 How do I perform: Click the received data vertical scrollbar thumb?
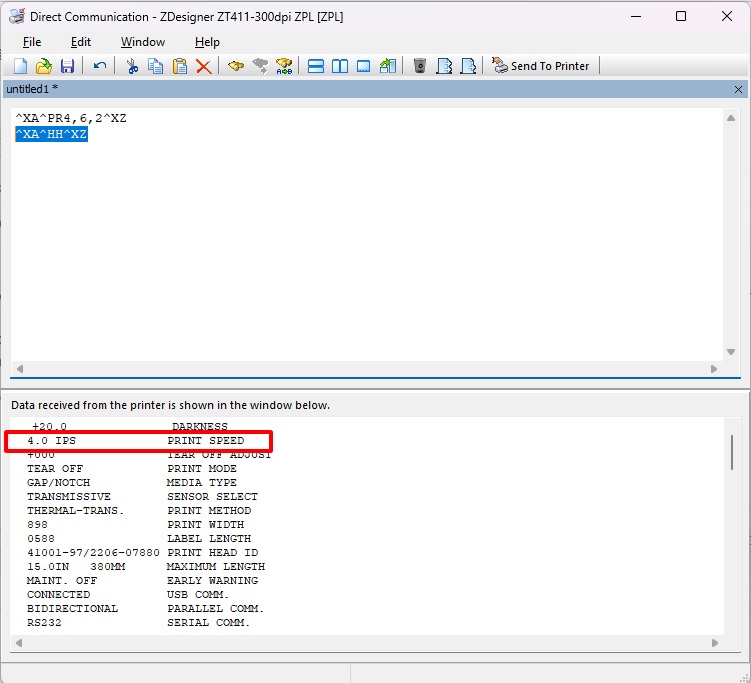tap(732, 451)
